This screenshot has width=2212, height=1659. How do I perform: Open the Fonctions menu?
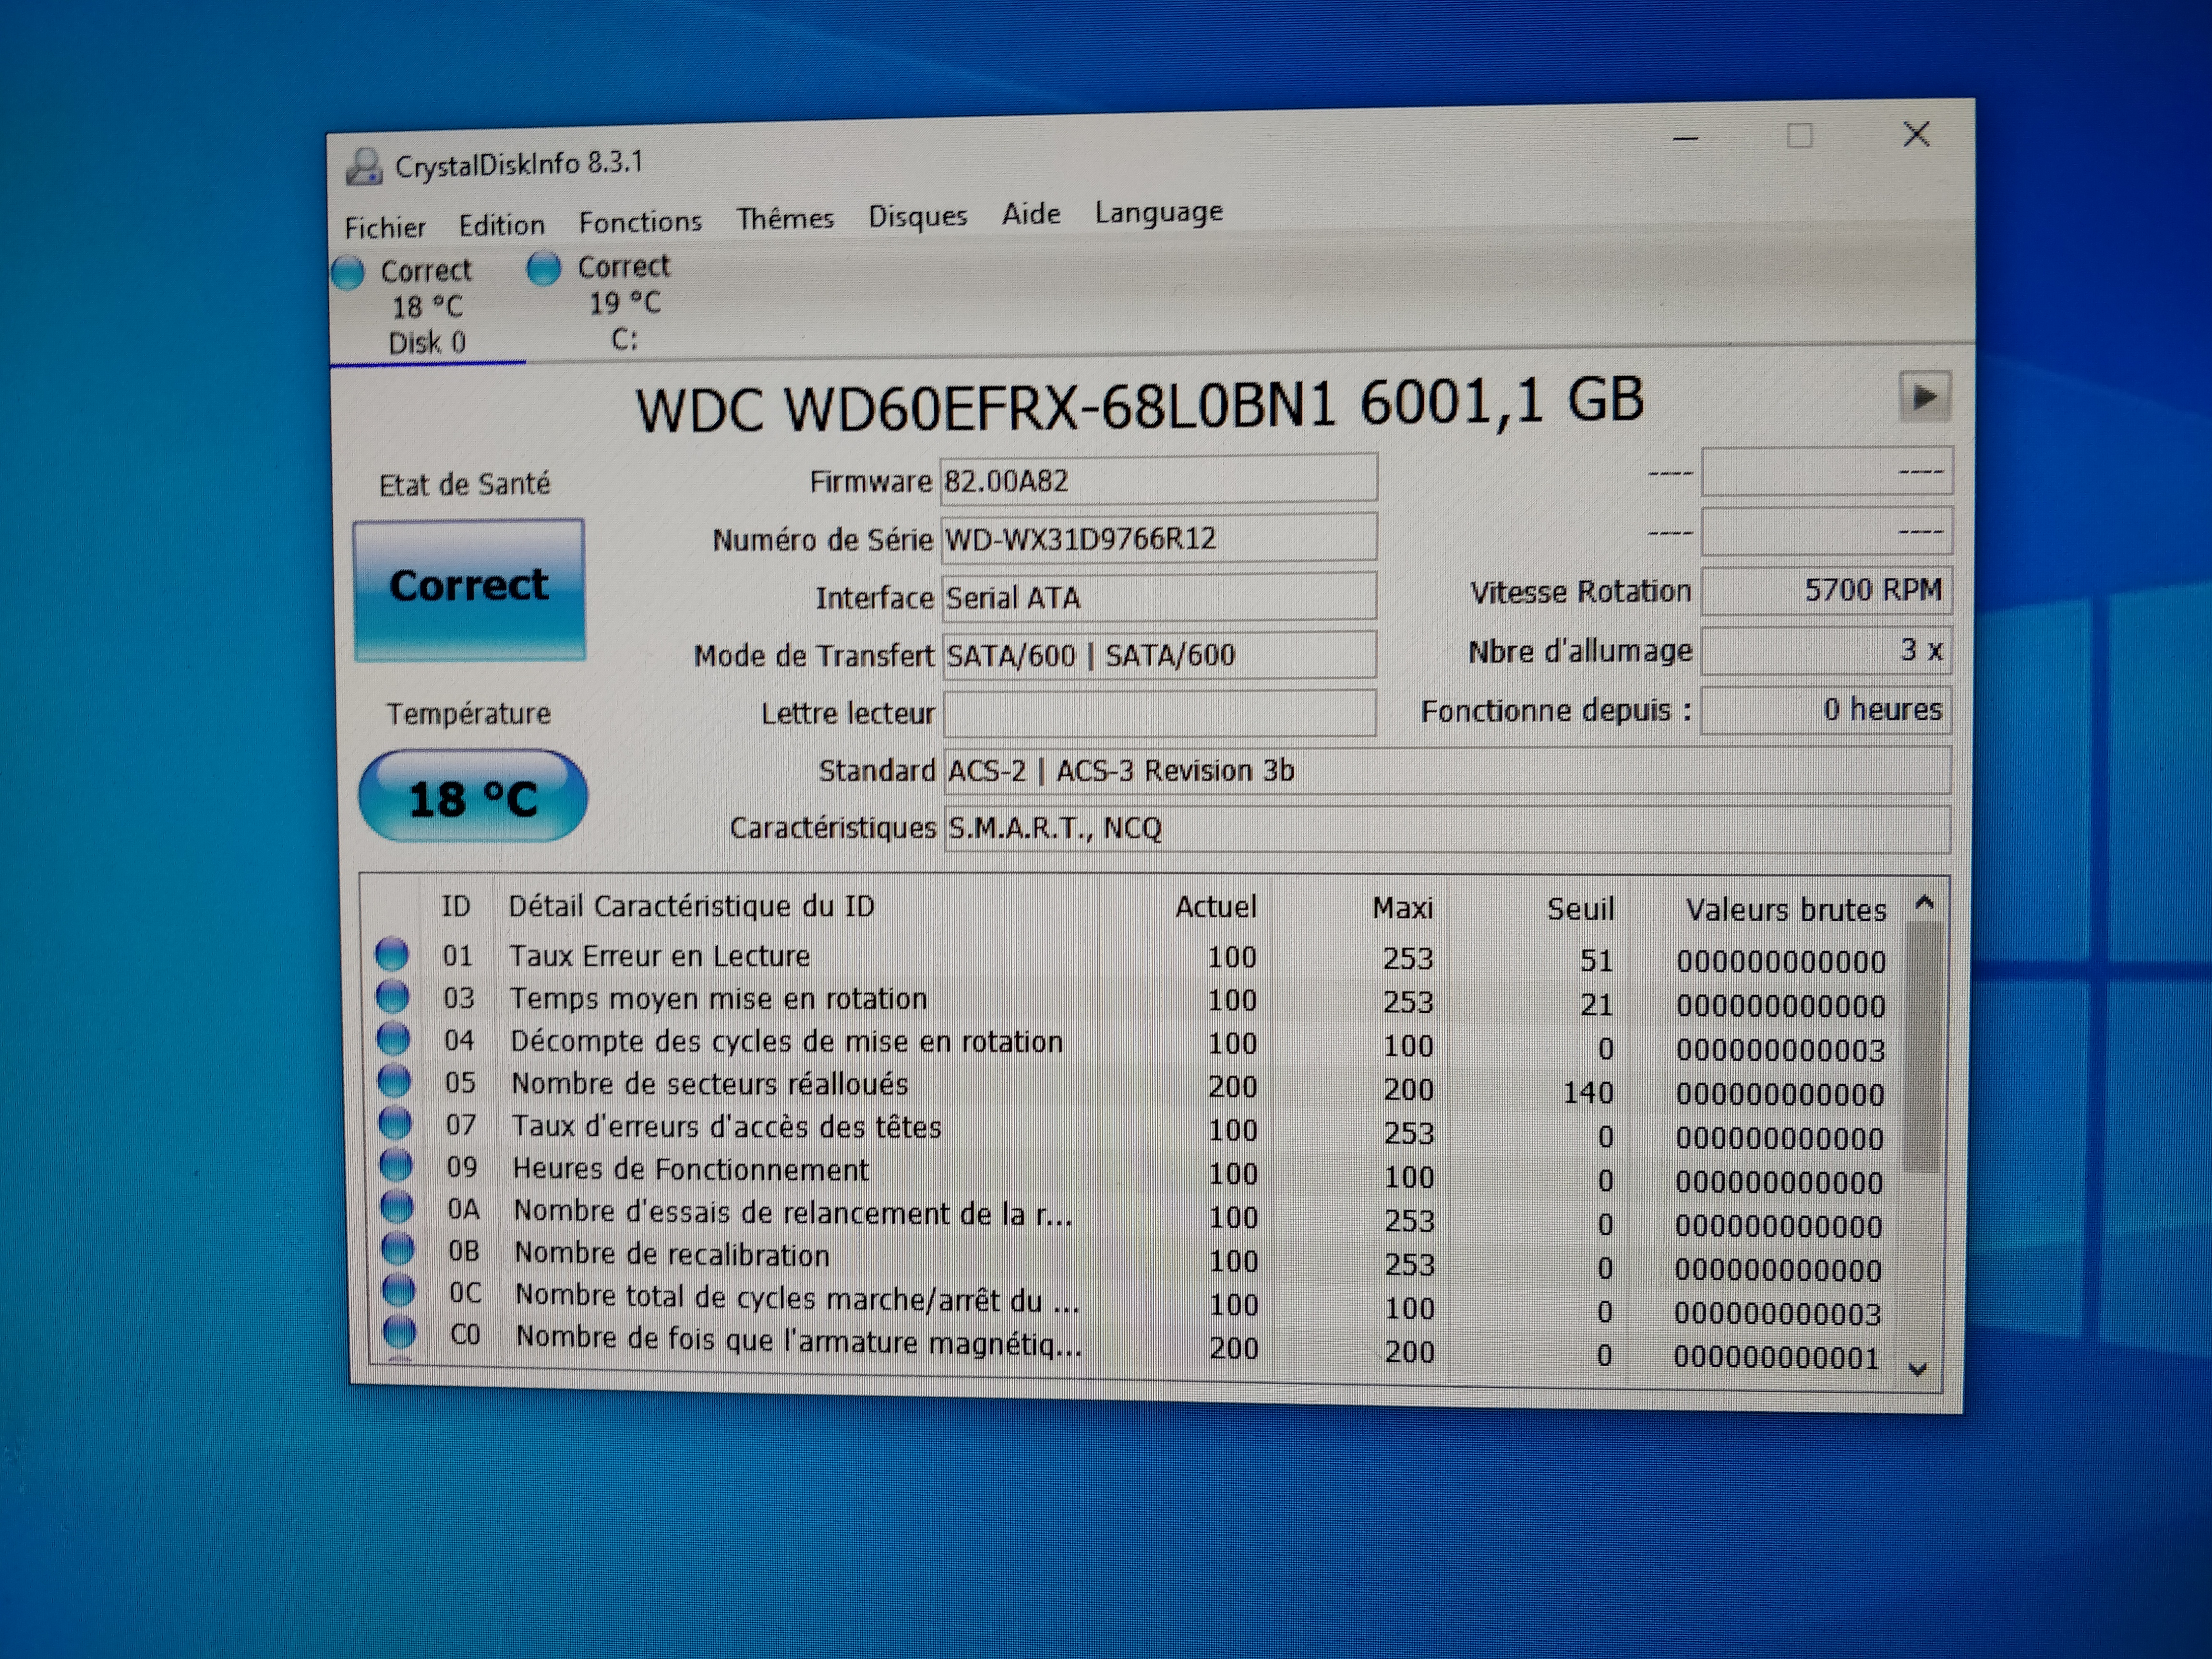[x=640, y=222]
